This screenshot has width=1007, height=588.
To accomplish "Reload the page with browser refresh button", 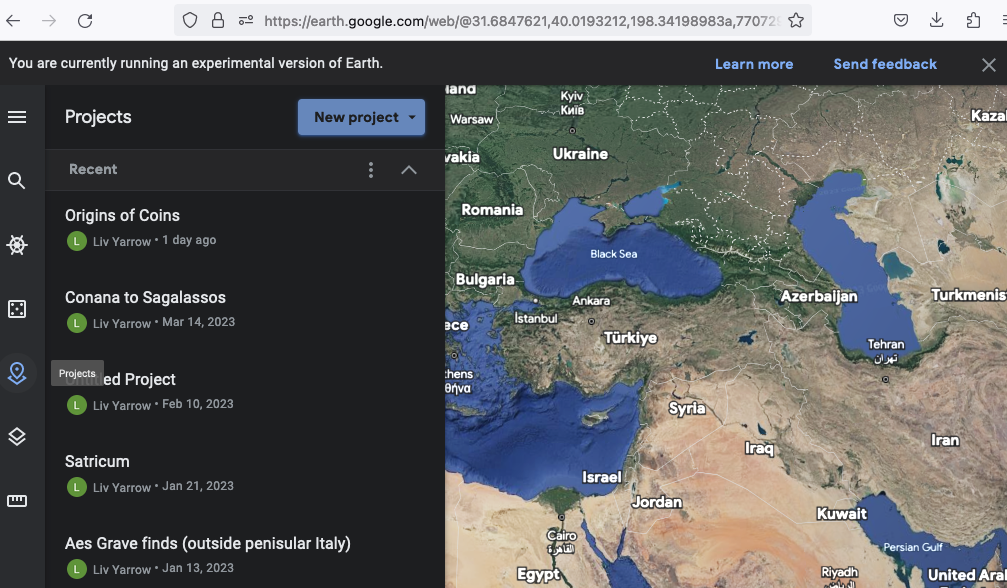I will pyautogui.click(x=85, y=21).
